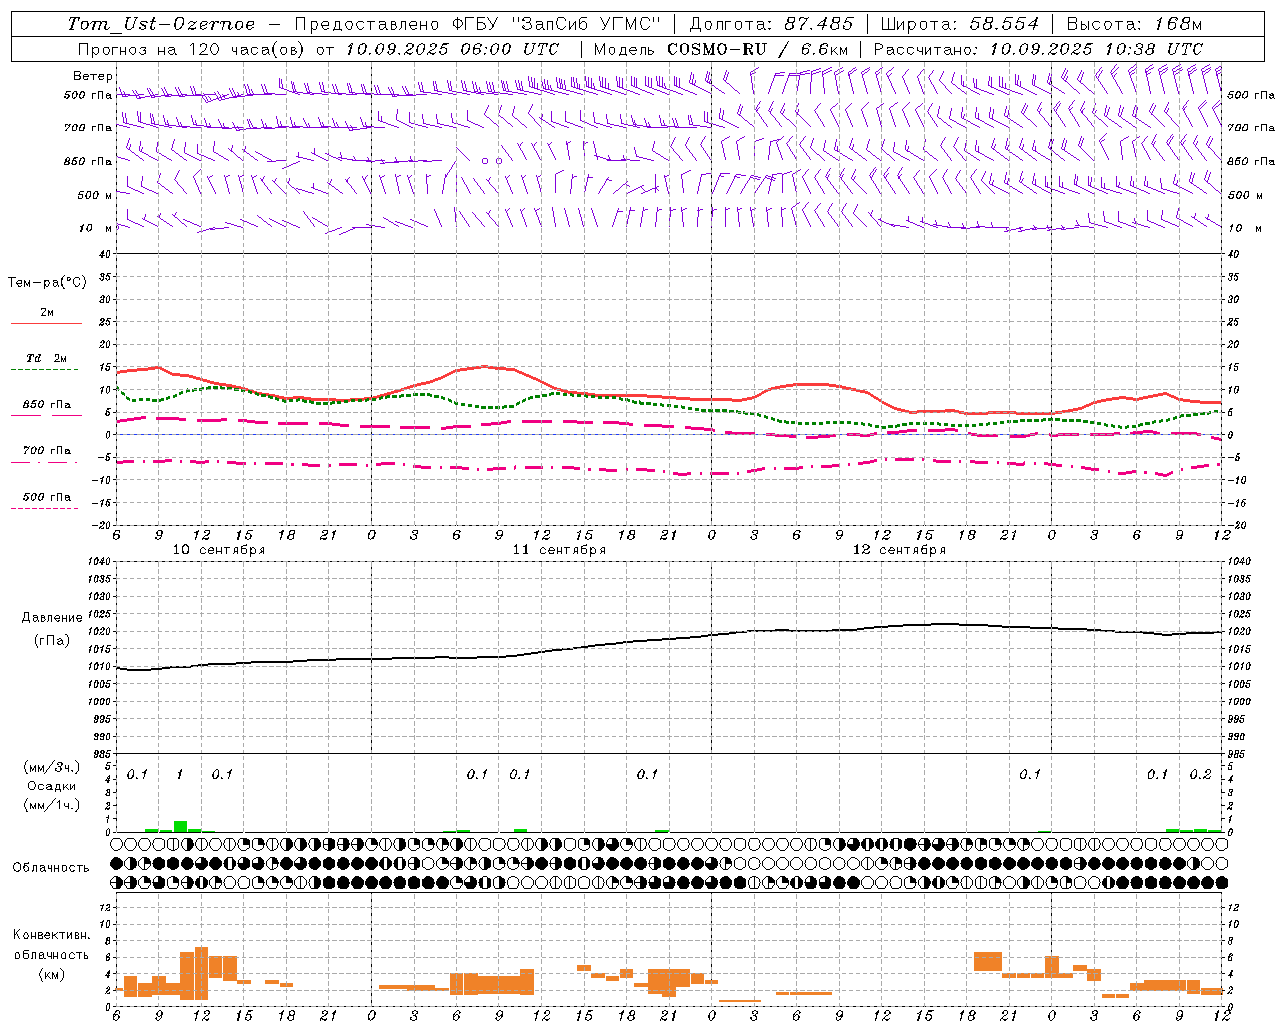Click the Осадки label
Screen dimensions: 1280x1024
click(52, 786)
